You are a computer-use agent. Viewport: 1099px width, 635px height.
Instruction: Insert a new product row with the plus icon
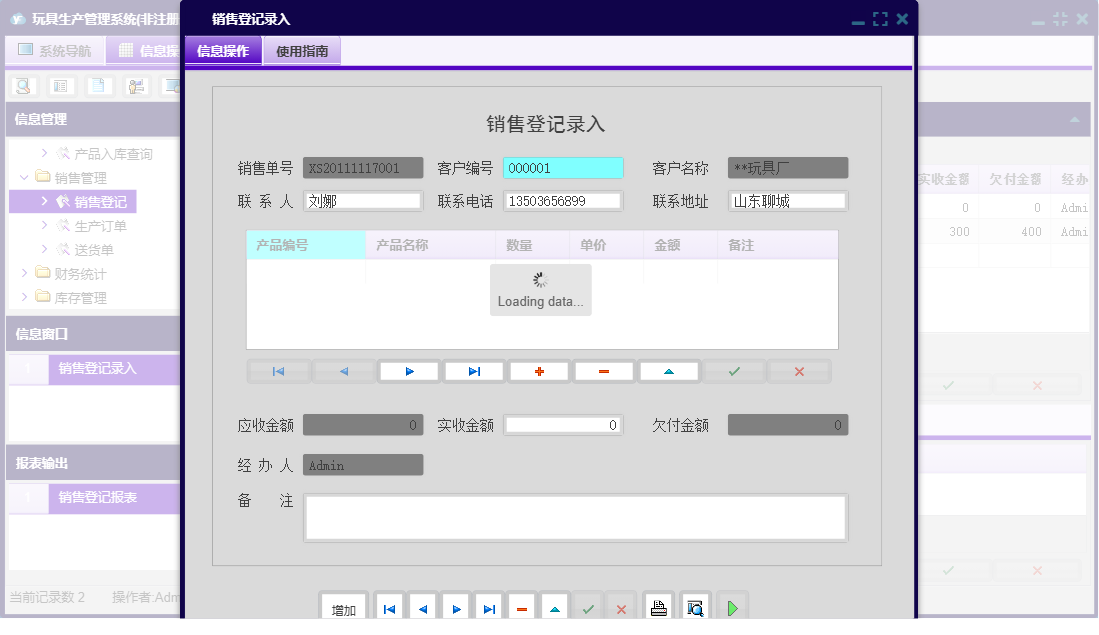539,370
